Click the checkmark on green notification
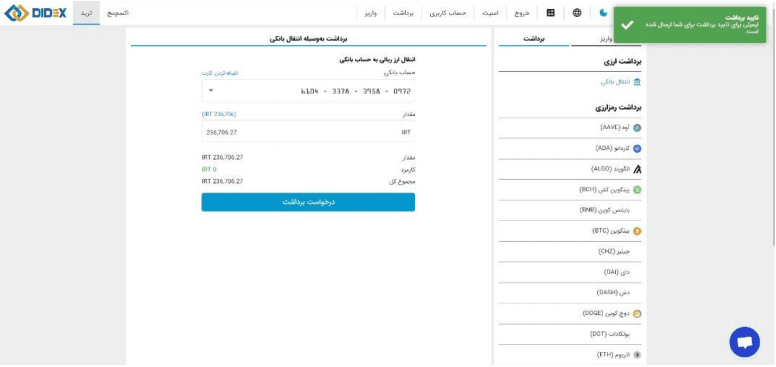 tap(628, 25)
